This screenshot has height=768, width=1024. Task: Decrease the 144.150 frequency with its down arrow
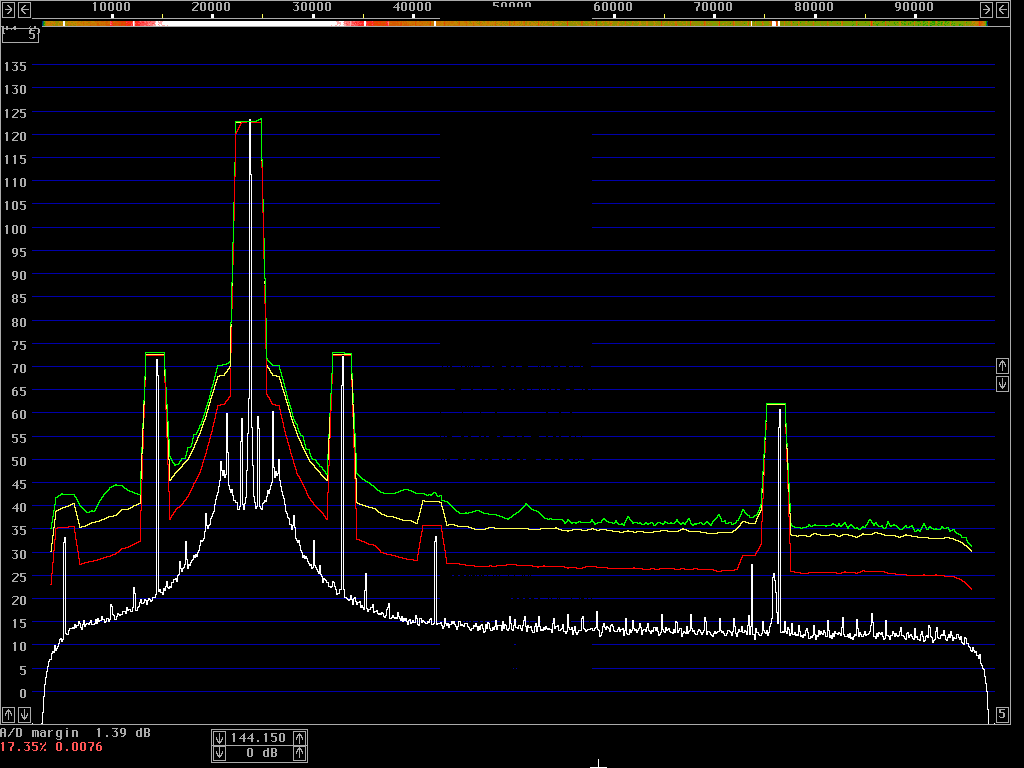219,738
